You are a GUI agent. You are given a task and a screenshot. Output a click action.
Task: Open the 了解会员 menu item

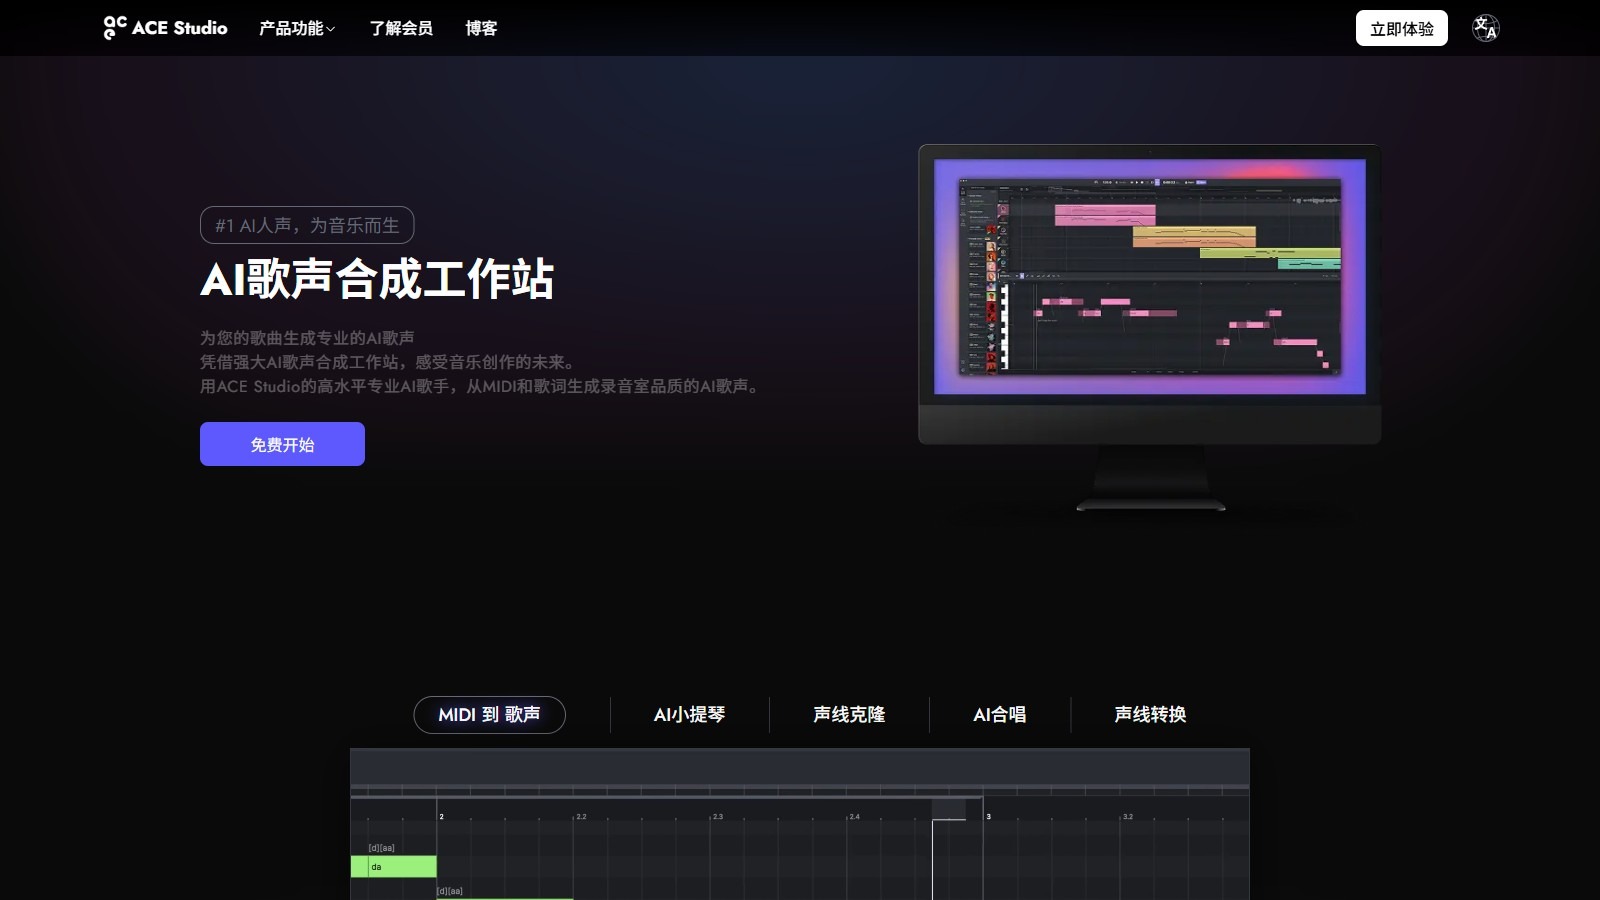click(399, 28)
